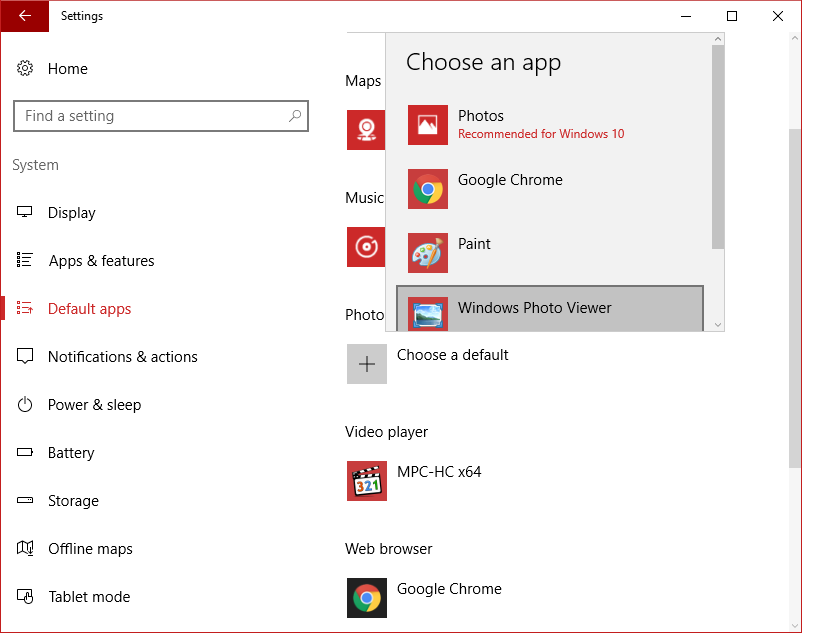Click the Notifications & actions speech-bubble icon
This screenshot has height=633, width=819.
(x=25, y=356)
